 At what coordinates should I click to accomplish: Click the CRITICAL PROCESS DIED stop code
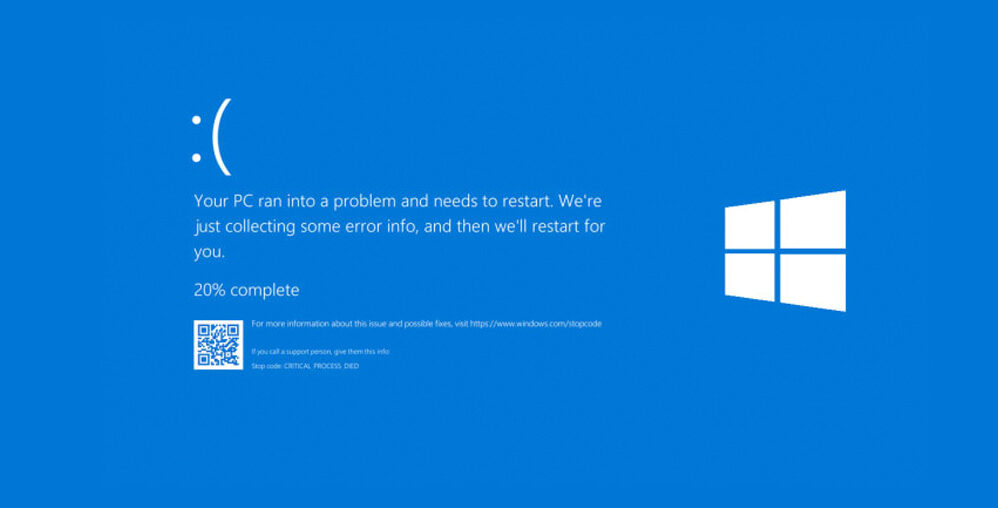coord(321,367)
